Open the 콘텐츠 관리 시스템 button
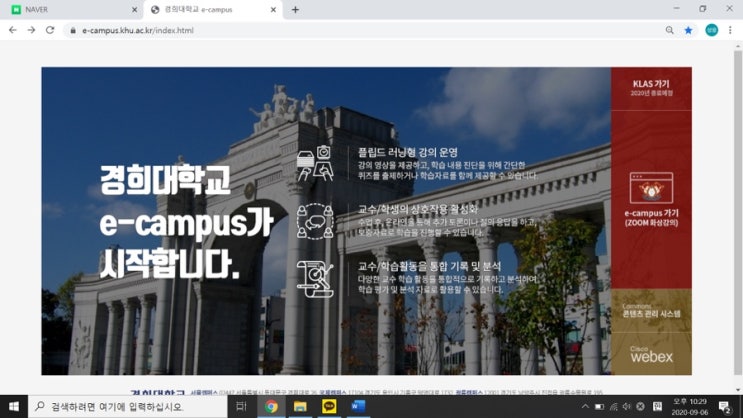 click(x=651, y=310)
